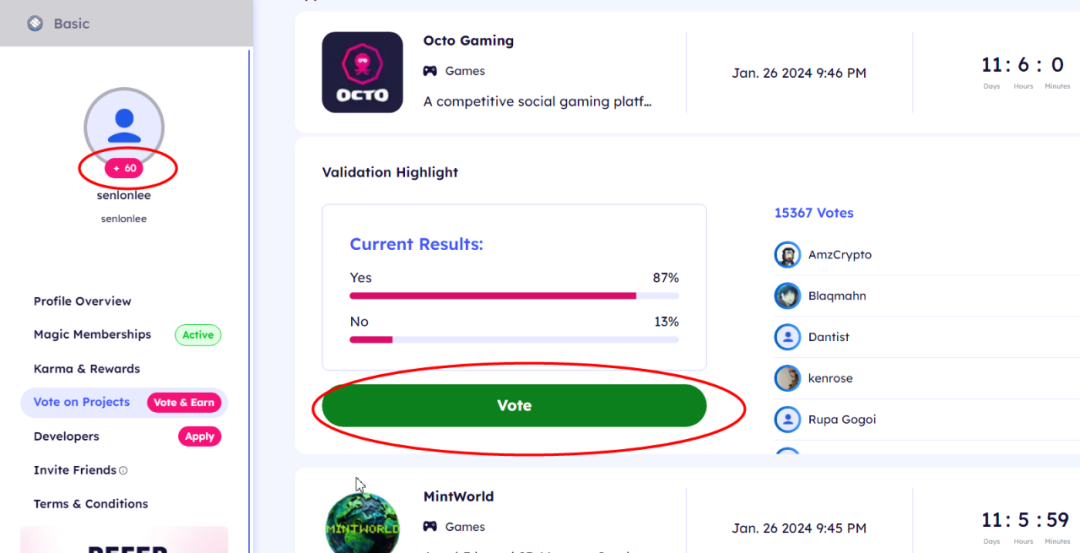Screen dimensions: 1080x553
Task: Open the Terms & Conditions link
Action: point(91,504)
